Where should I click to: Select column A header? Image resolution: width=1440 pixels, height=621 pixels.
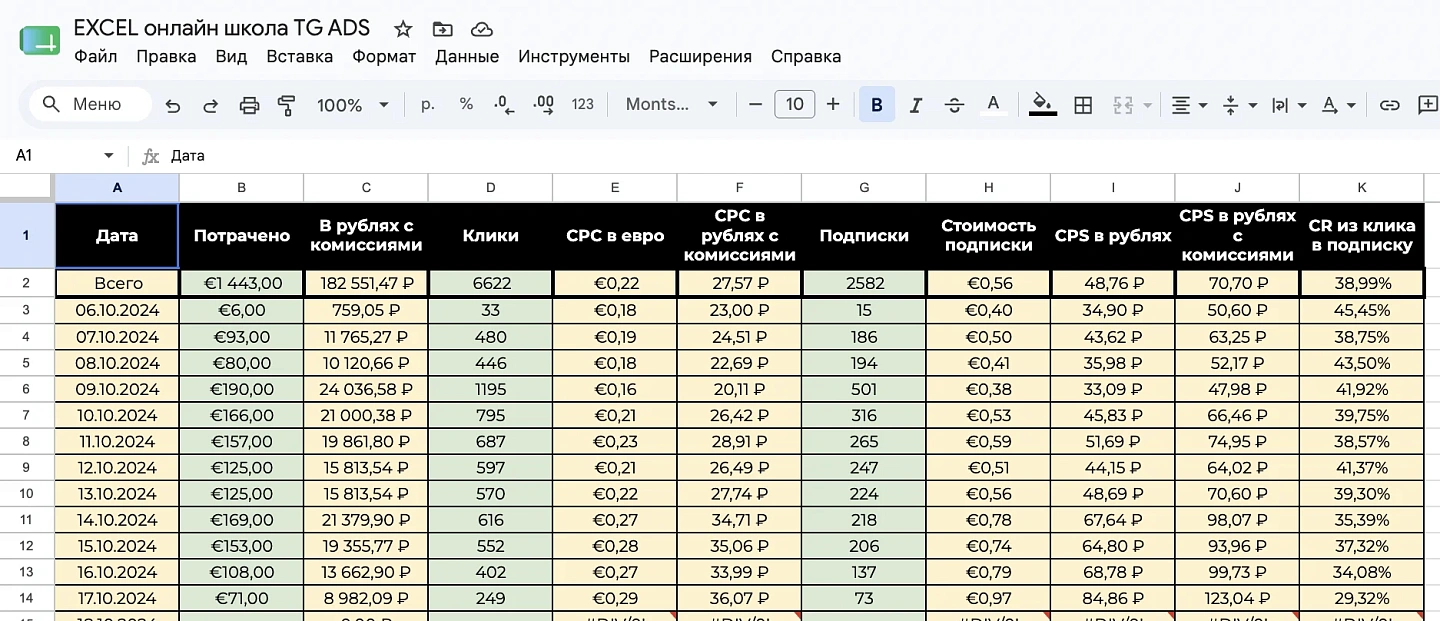(117, 187)
